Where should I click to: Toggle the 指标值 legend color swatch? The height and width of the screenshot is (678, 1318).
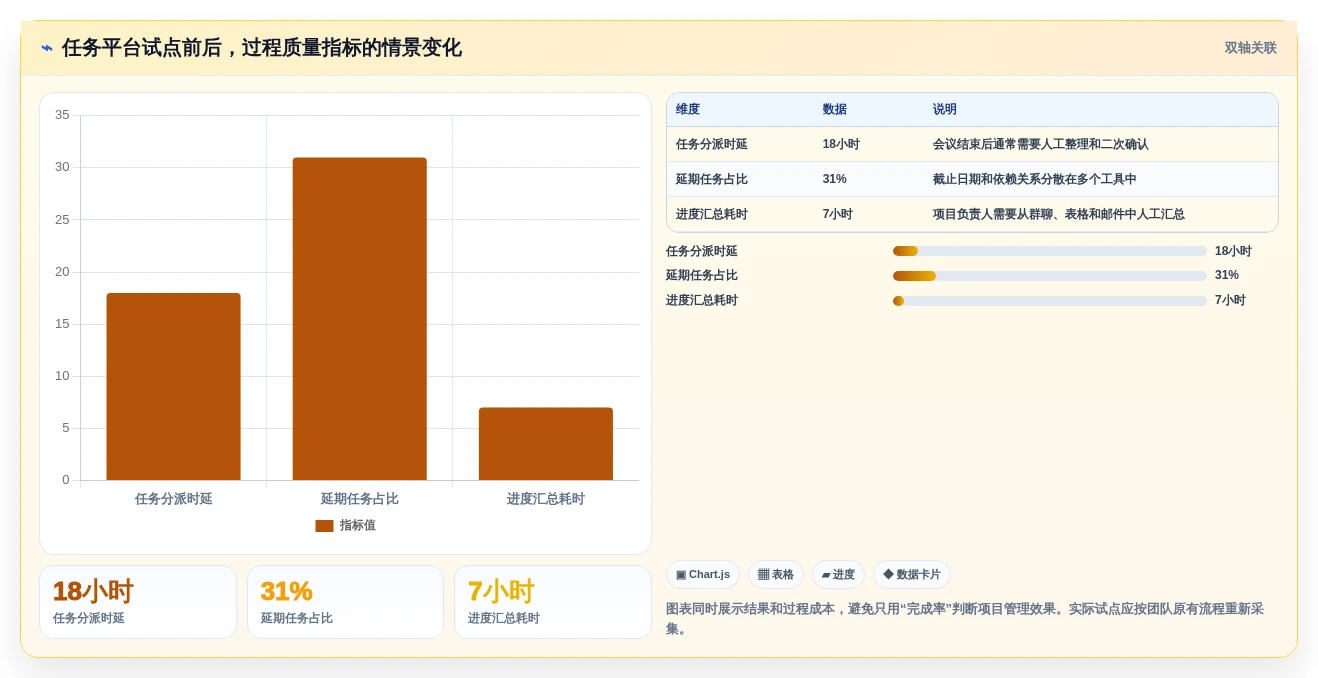(x=324, y=526)
